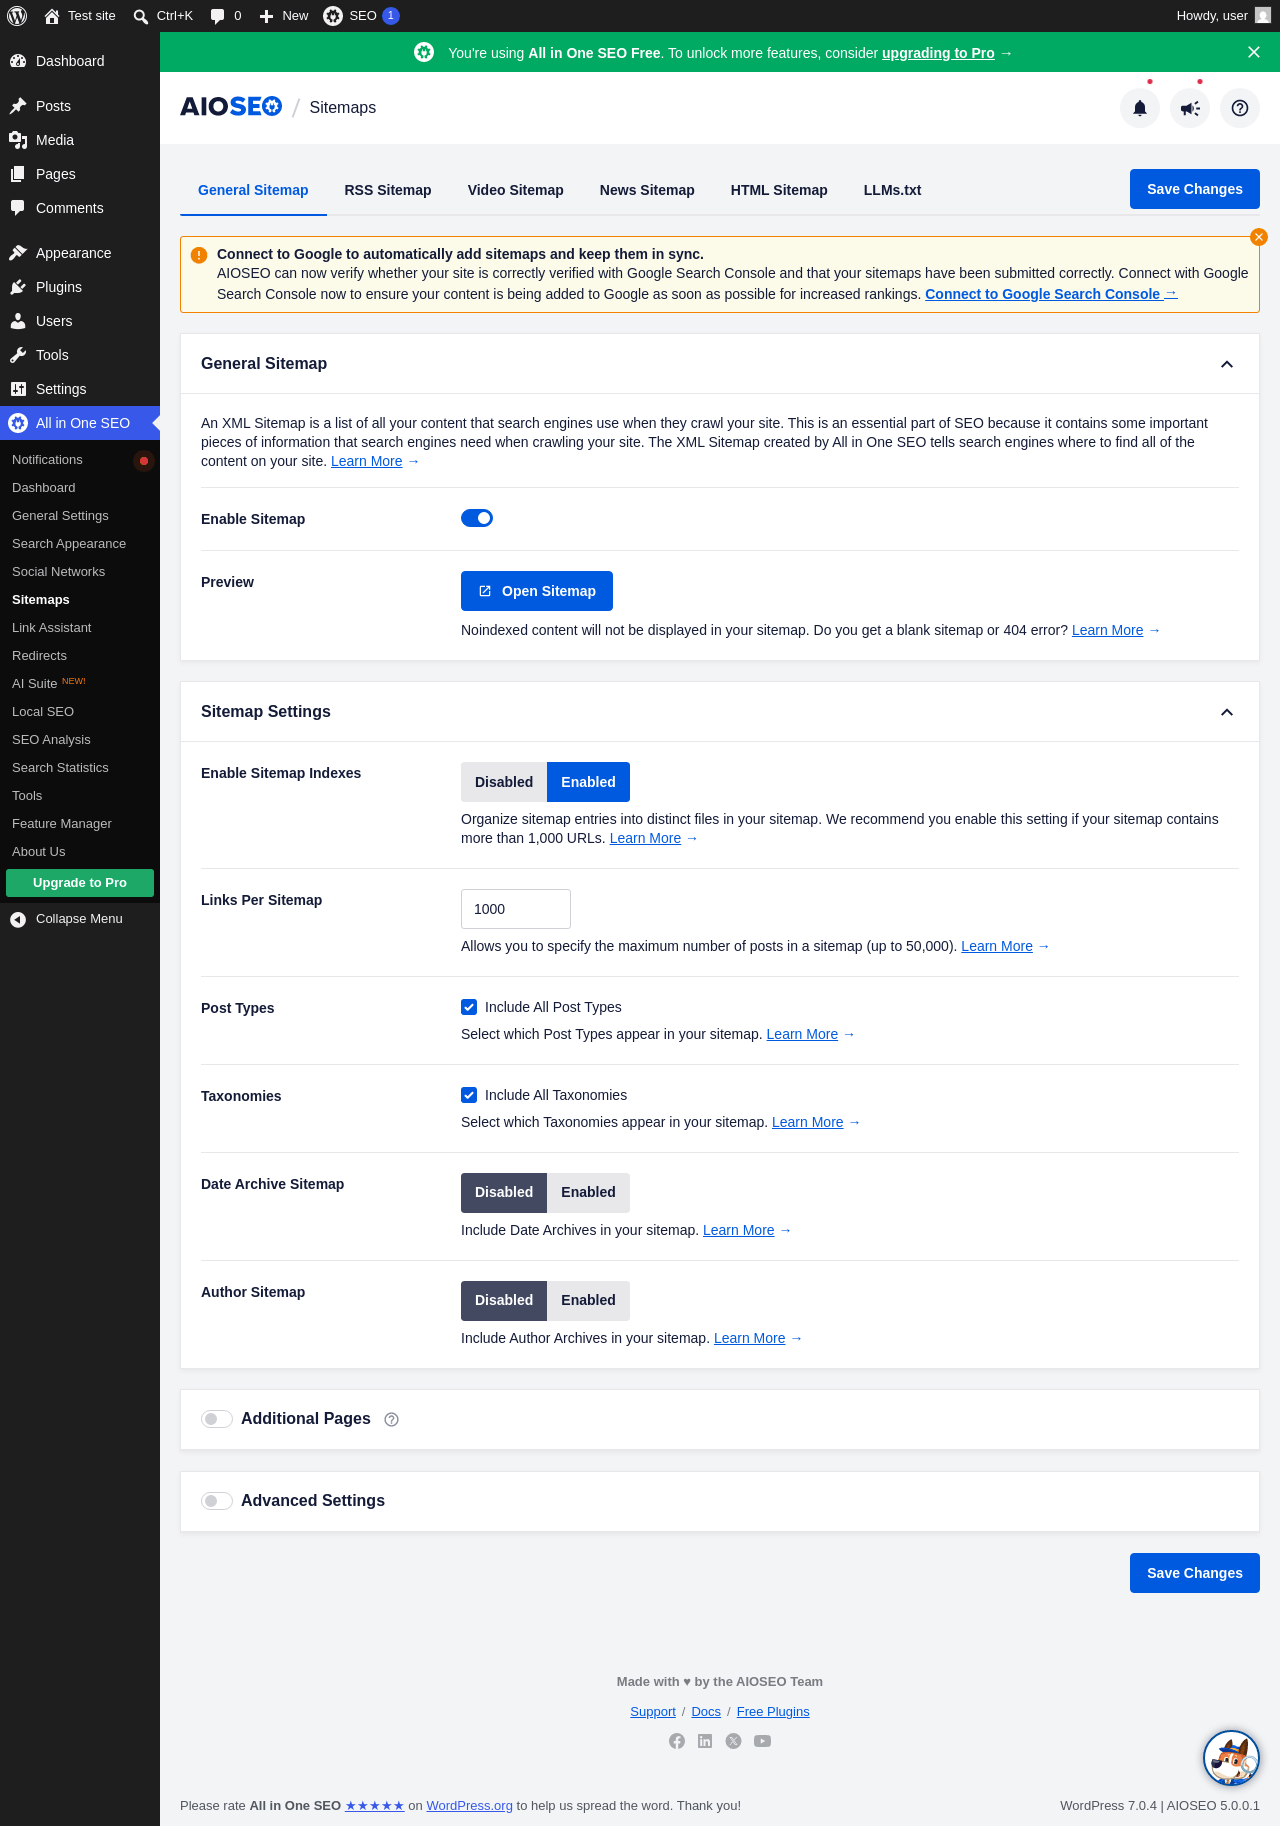Follow the Connect to Google Search Console link
The width and height of the screenshot is (1280, 1826).
pyautogui.click(x=1051, y=294)
